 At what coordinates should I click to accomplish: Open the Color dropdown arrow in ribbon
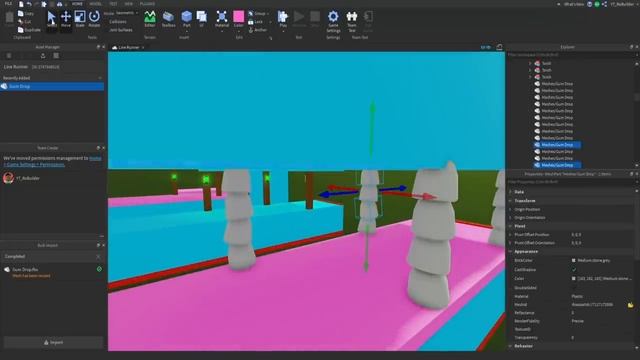coord(239,31)
